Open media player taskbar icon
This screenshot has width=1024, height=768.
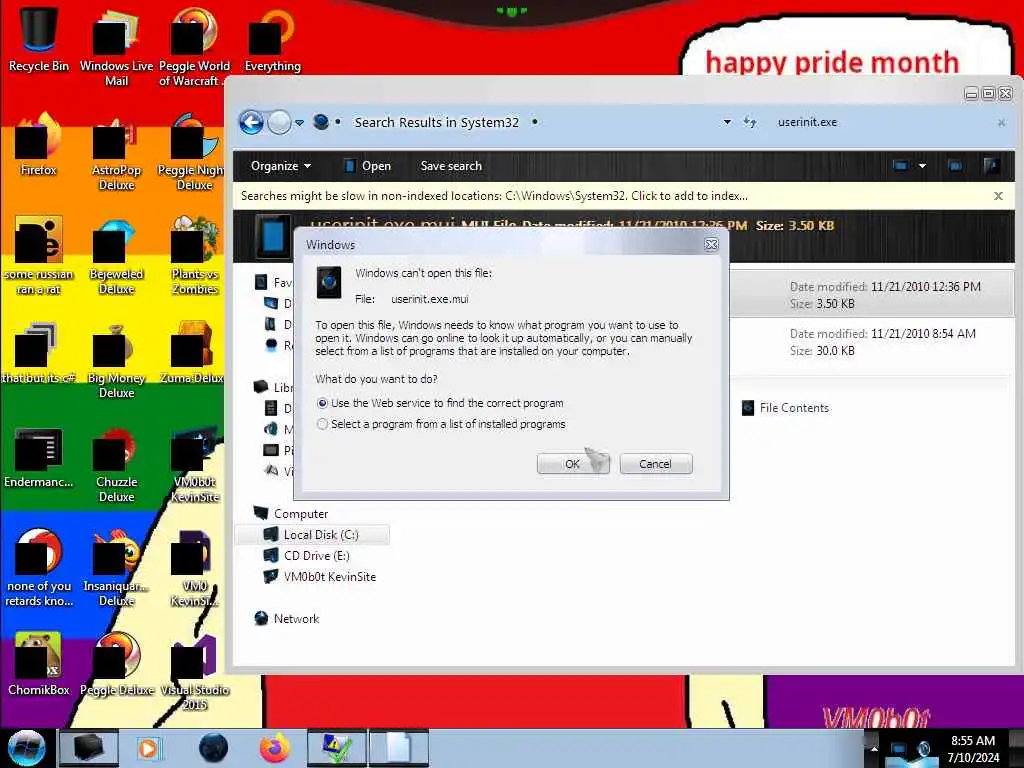[x=148, y=748]
